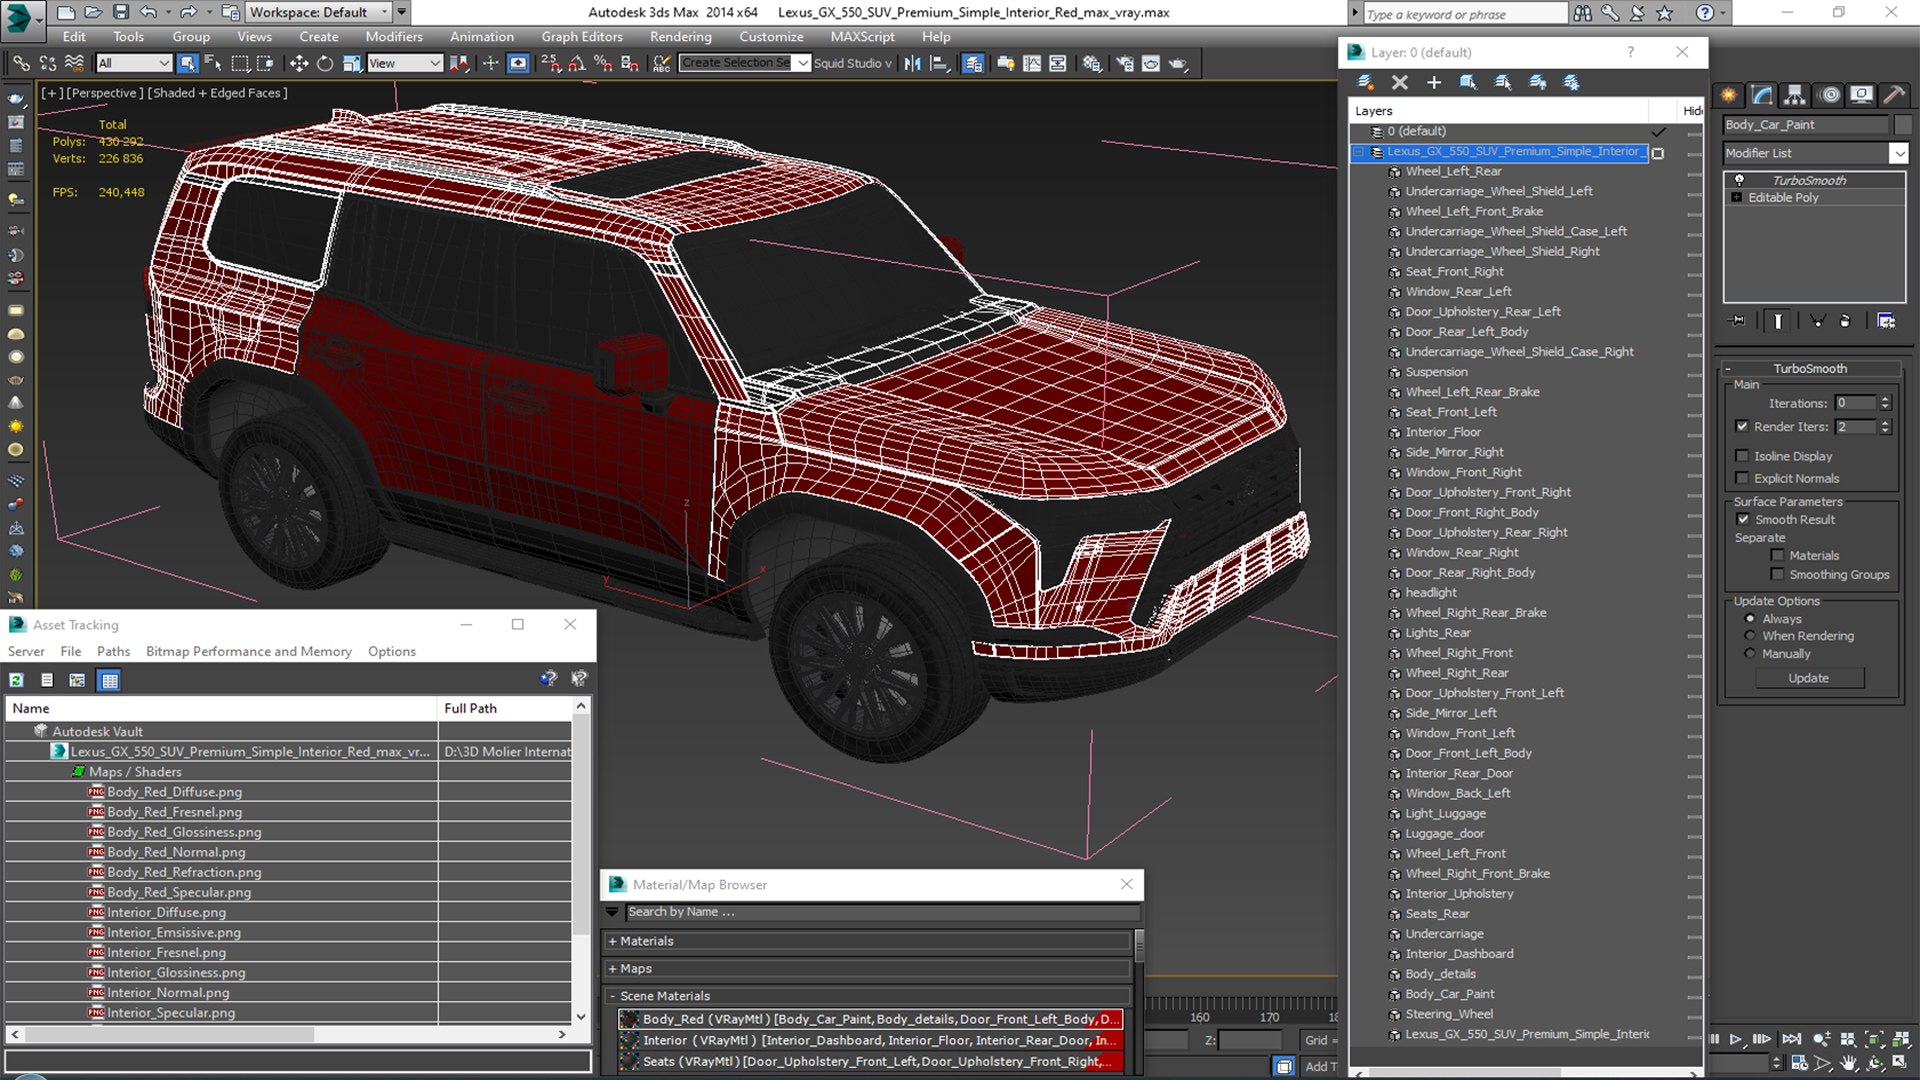Toggle the Angle Snap icon
Screen dimensions: 1920x1080
coord(577,63)
